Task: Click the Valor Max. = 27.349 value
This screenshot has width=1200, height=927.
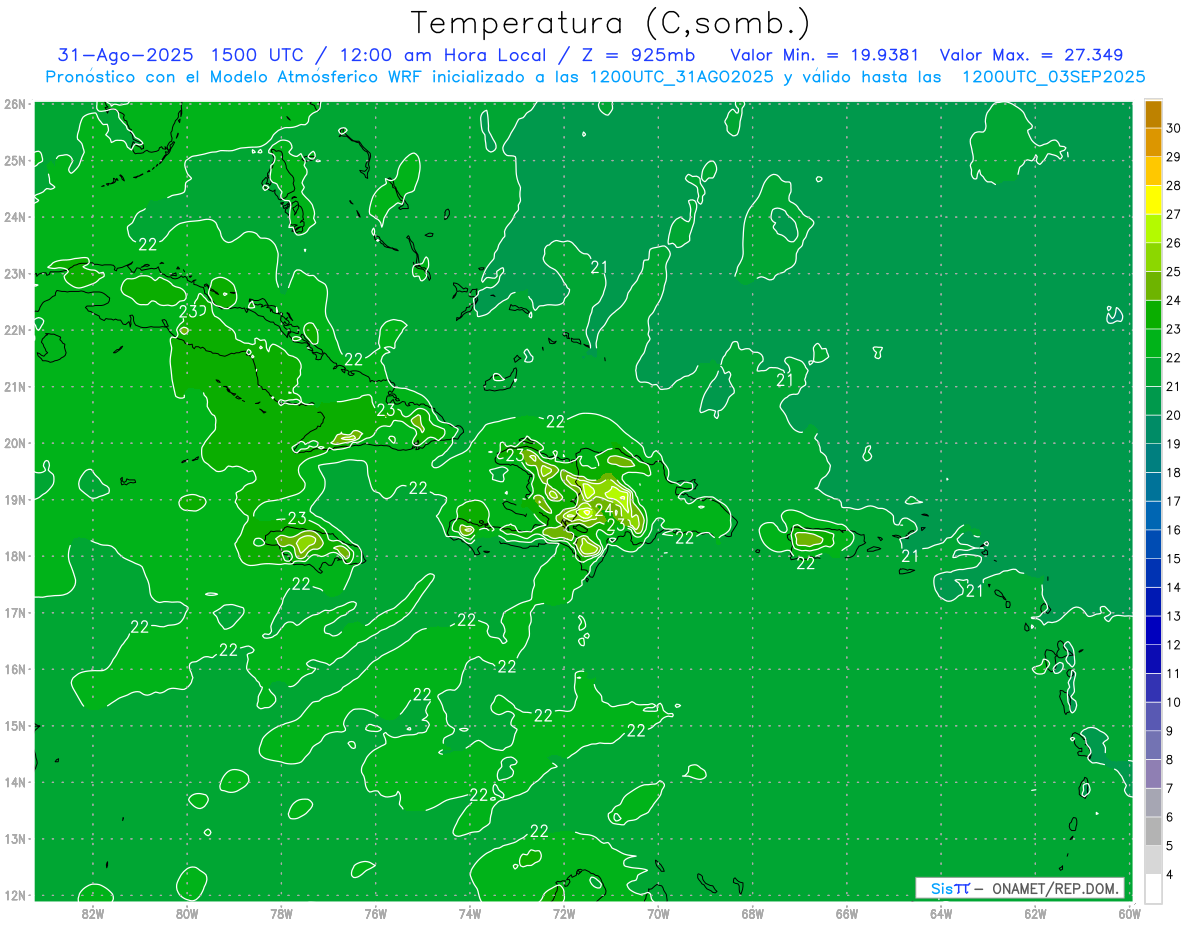Action: pos(1031,55)
